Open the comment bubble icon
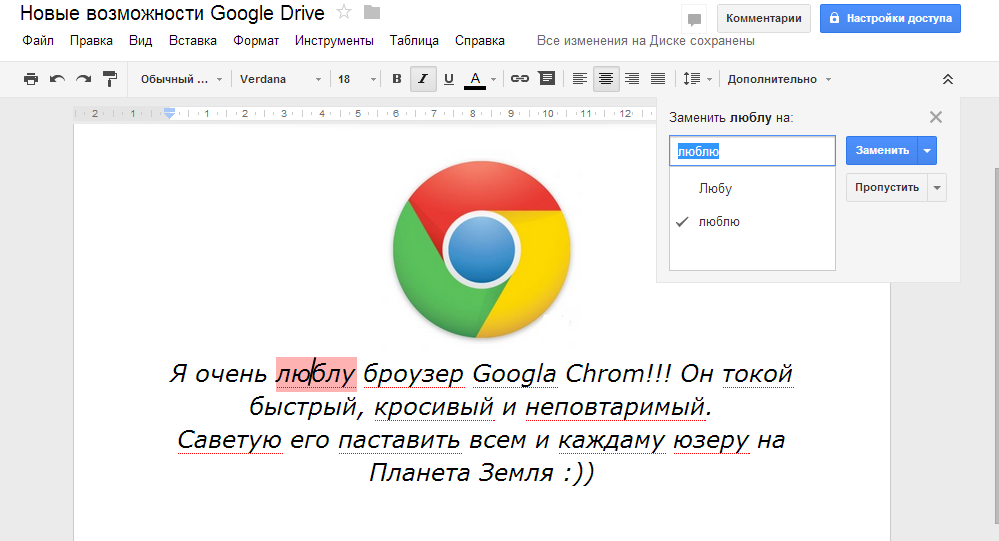This screenshot has width=999, height=541. [x=693, y=19]
